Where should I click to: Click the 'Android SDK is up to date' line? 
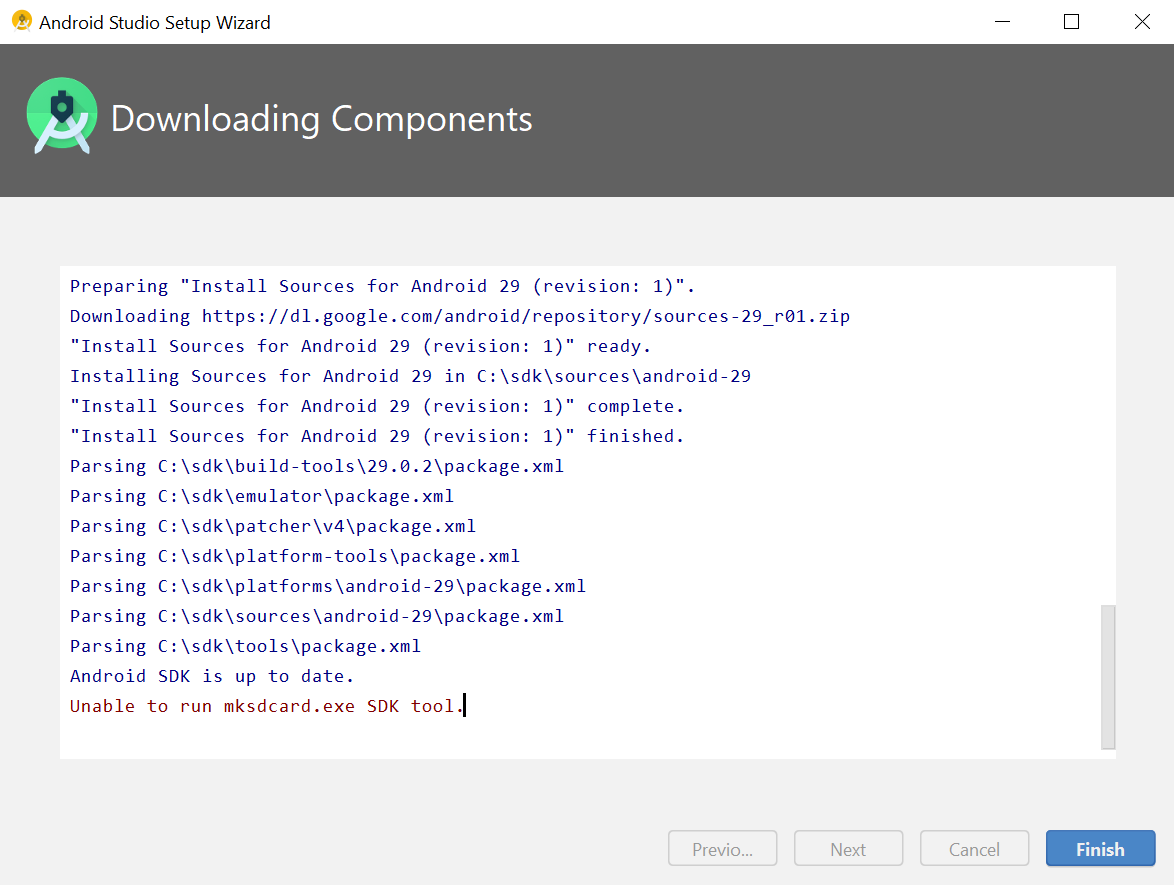pos(212,676)
